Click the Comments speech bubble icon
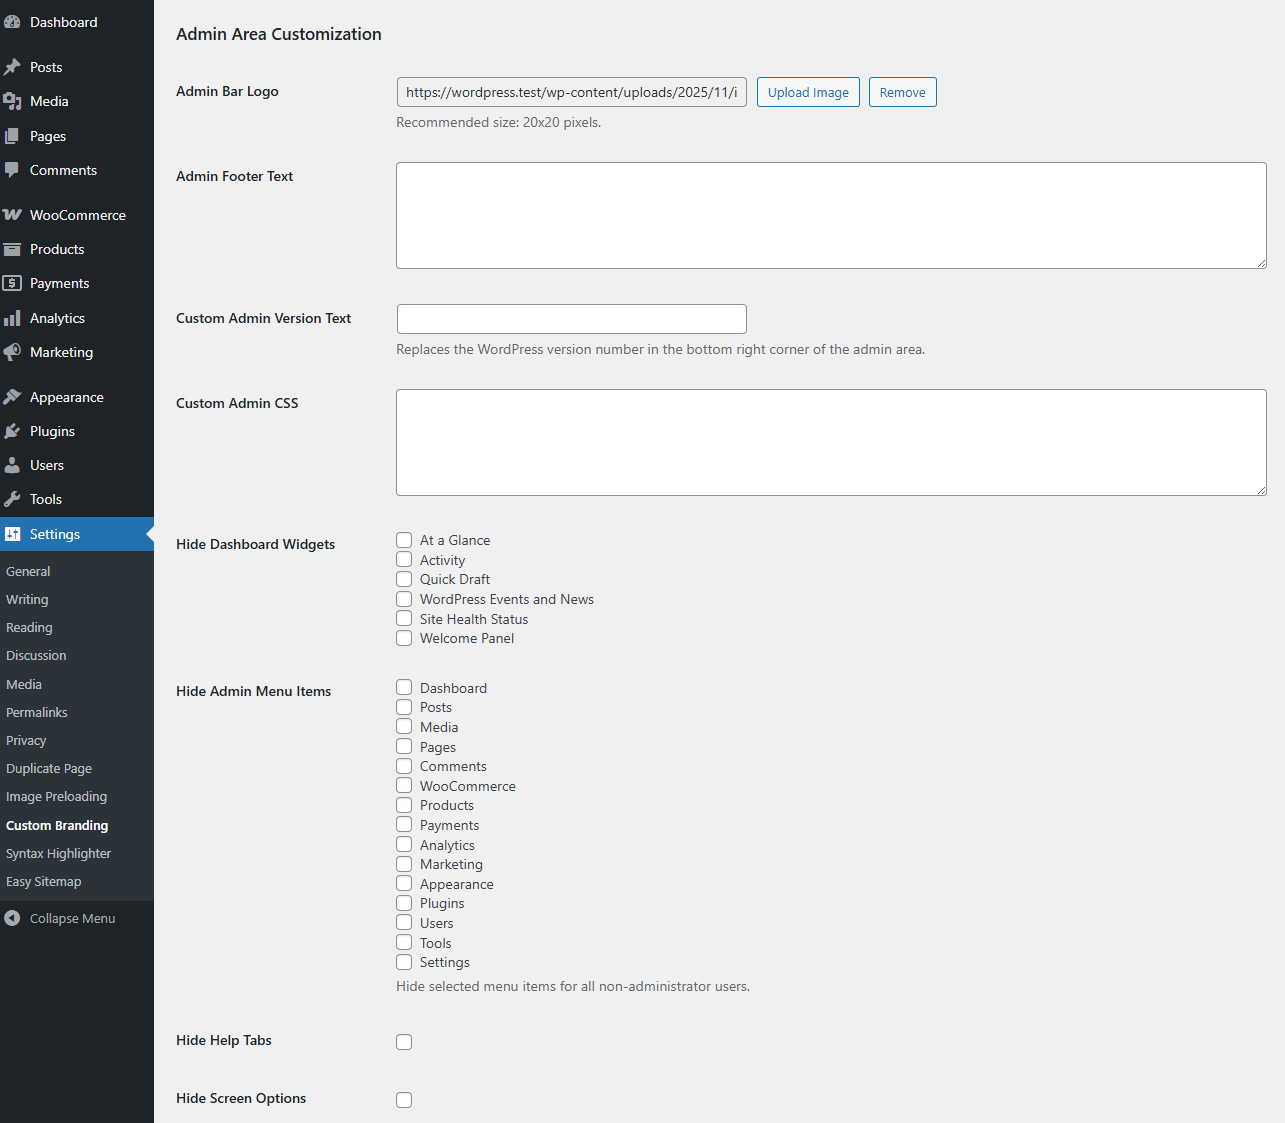The width and height of the screenshot is (1285, 1123). tap(12, 170)
